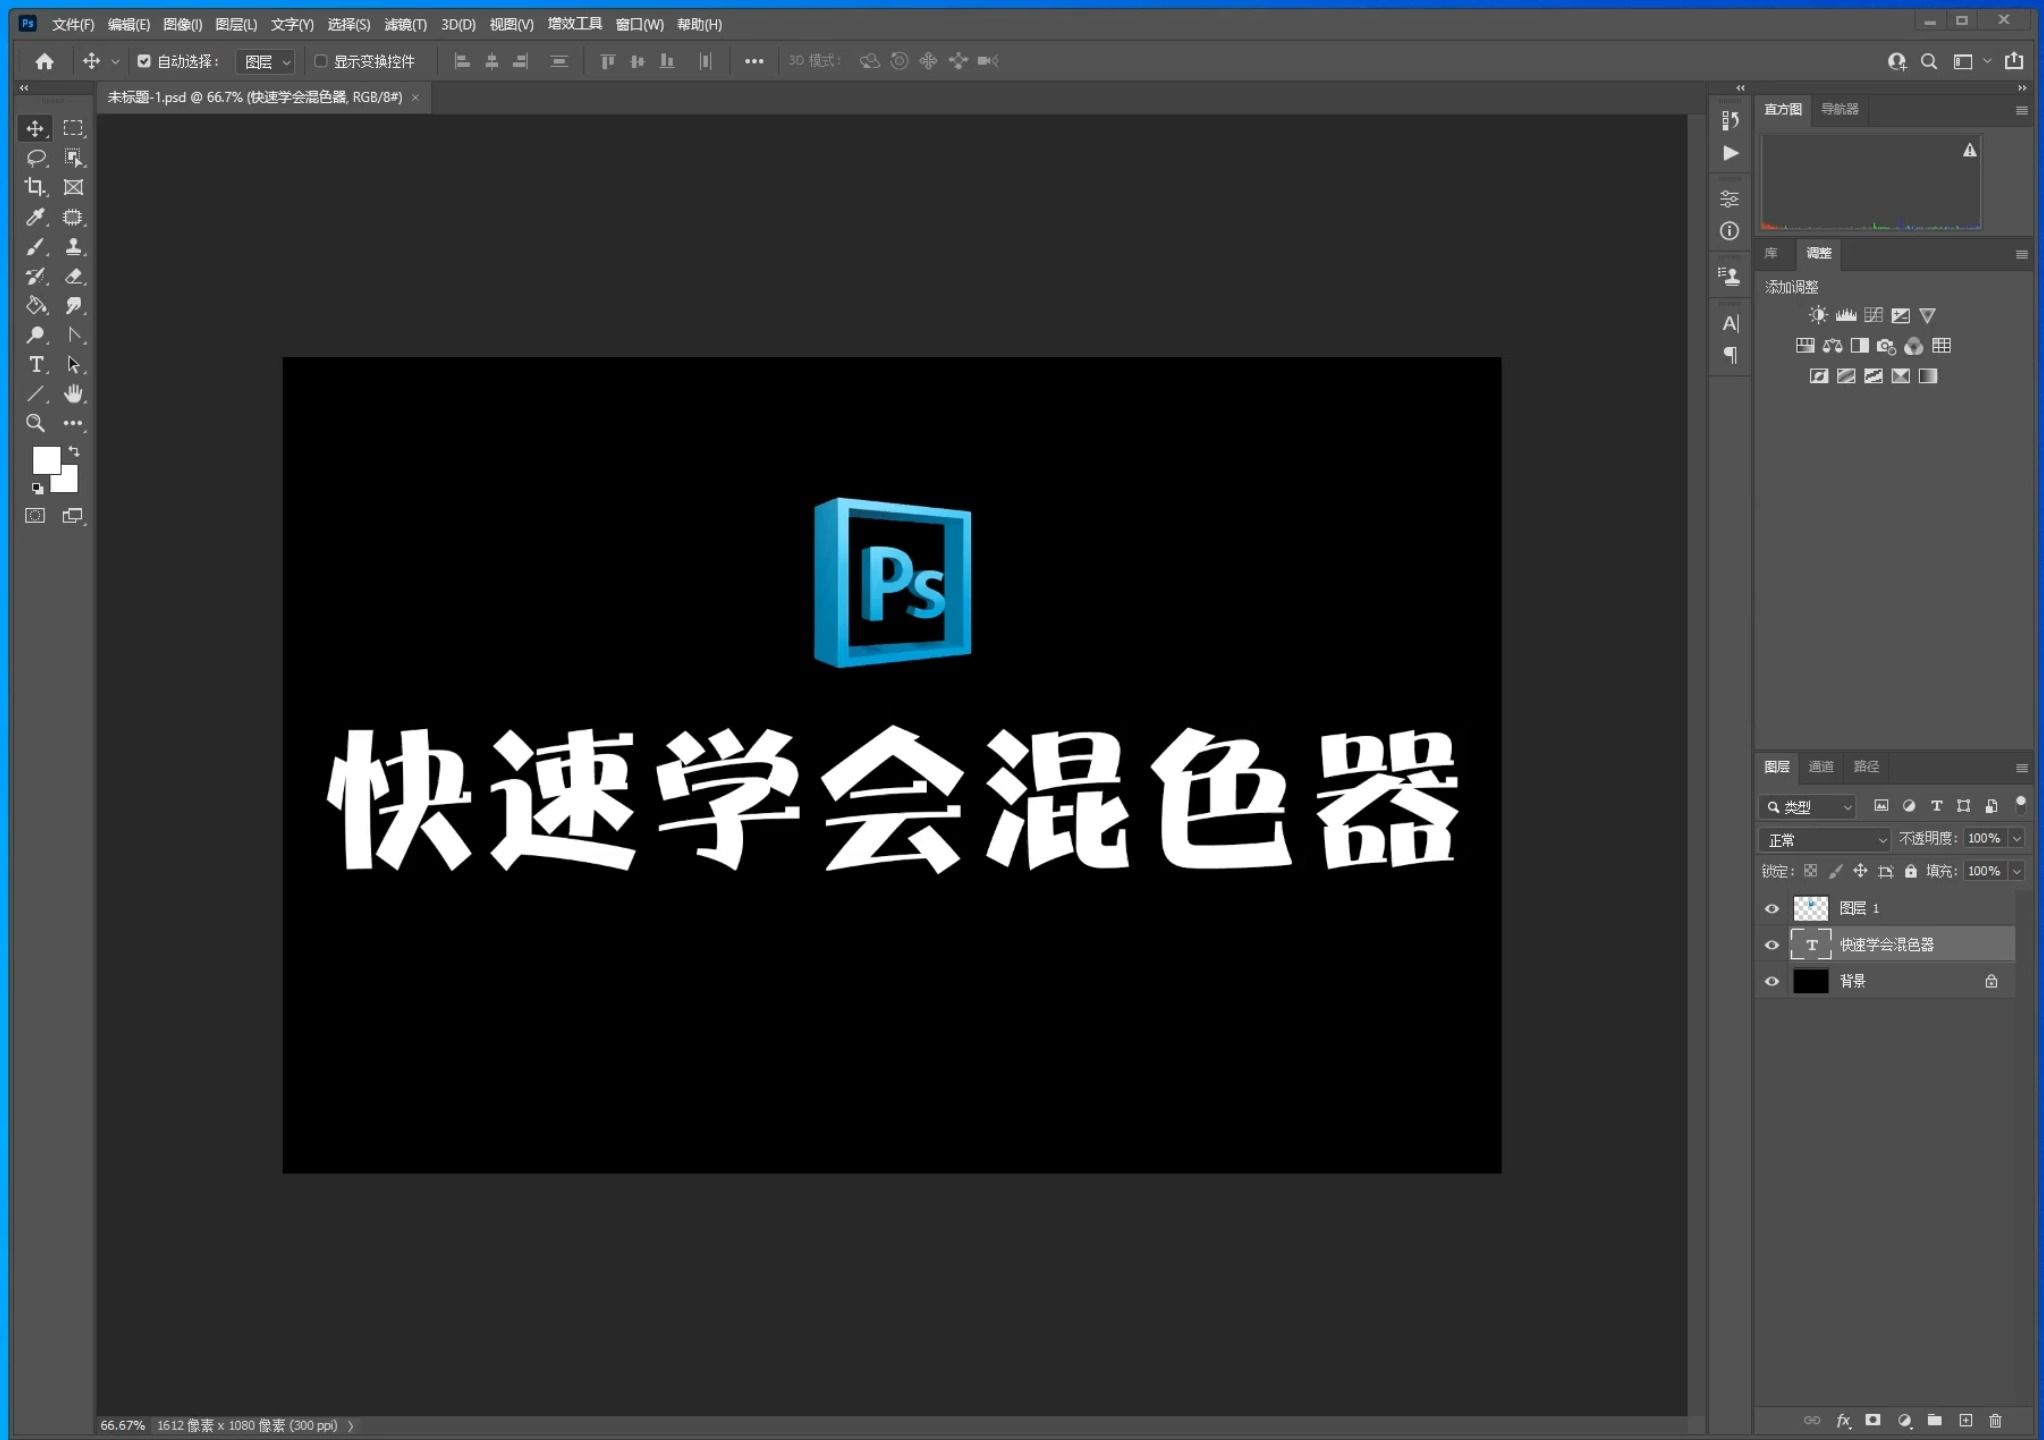Open Edit Toolbar three-dots menu
This screenshot has height=1440, width=2044.
[x=73, y=423]
